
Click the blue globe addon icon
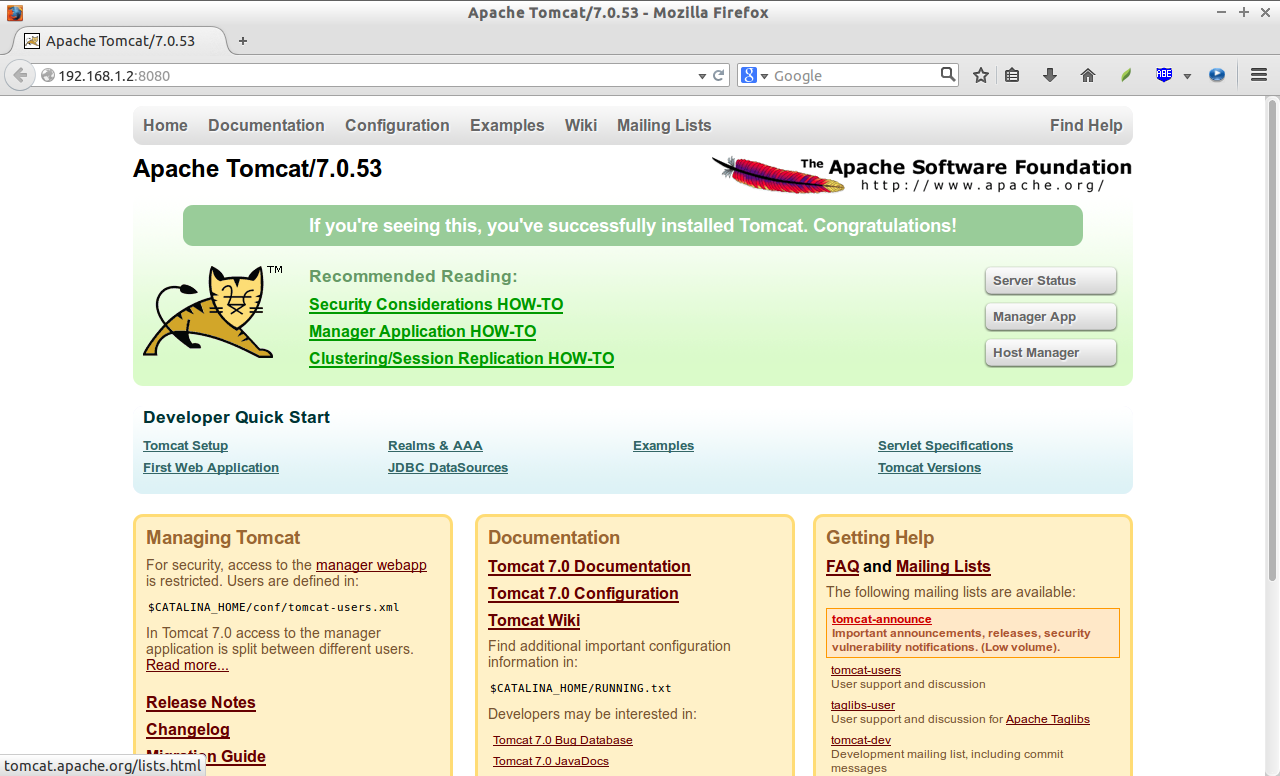[x=1217, y=75]
